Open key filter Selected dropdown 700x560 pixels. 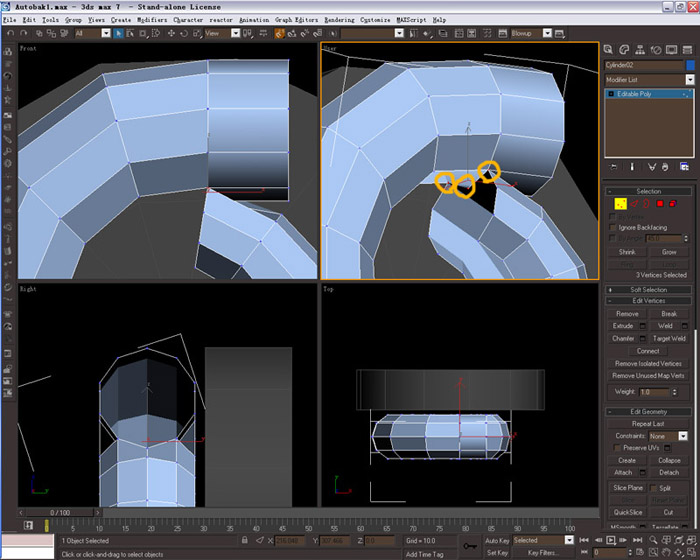[x=543, y=540]
